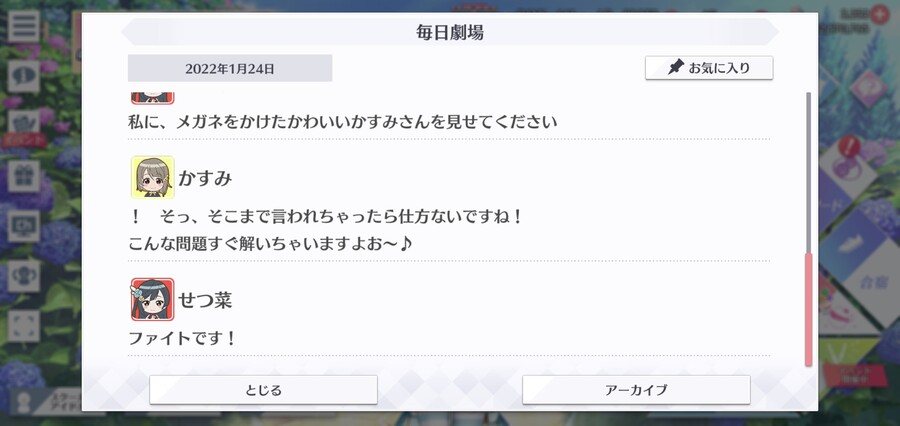Tap the red plus icon beside currency

coord(879,15)
